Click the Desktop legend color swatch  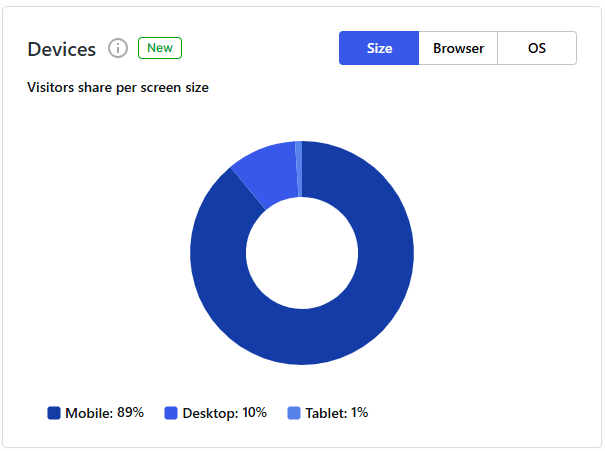point(171,413)
